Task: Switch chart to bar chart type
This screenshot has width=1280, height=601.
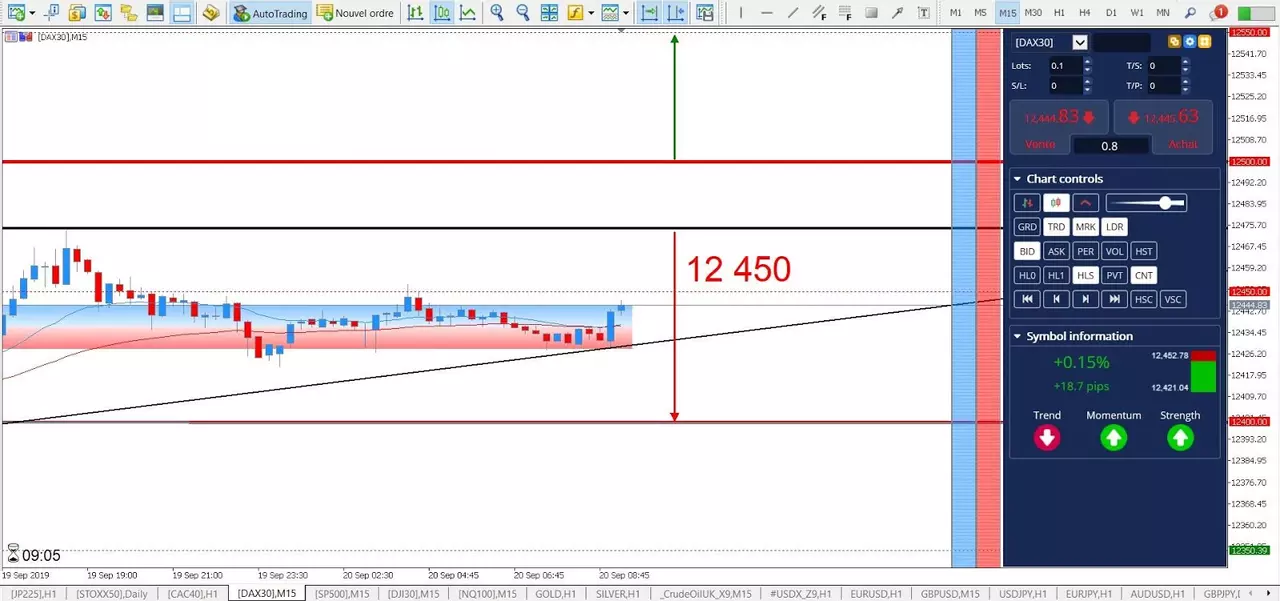Action: tap(415, 13)
